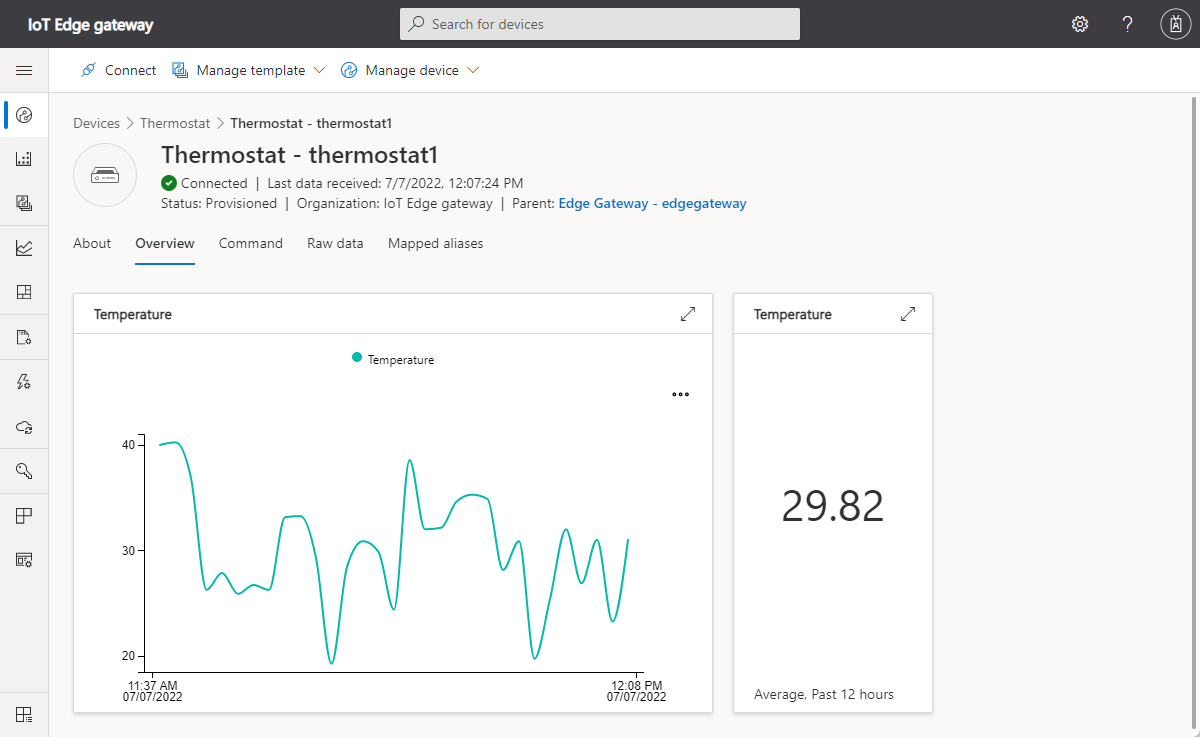Open Devices in the left sidebar
Viewport: 1200px width, 737px height.
point(24,115)
